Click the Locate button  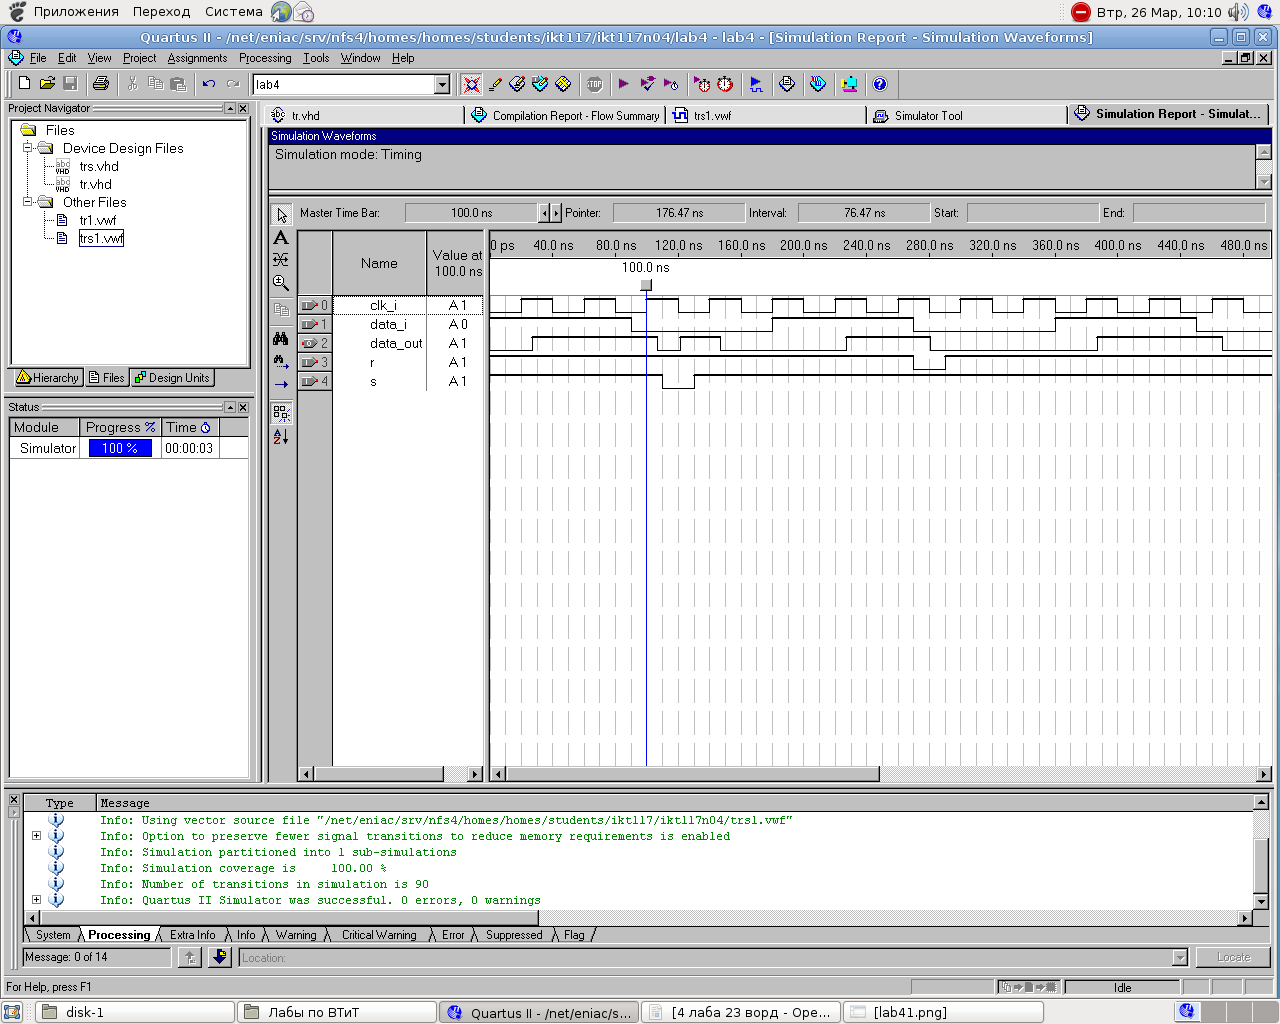1233,957
